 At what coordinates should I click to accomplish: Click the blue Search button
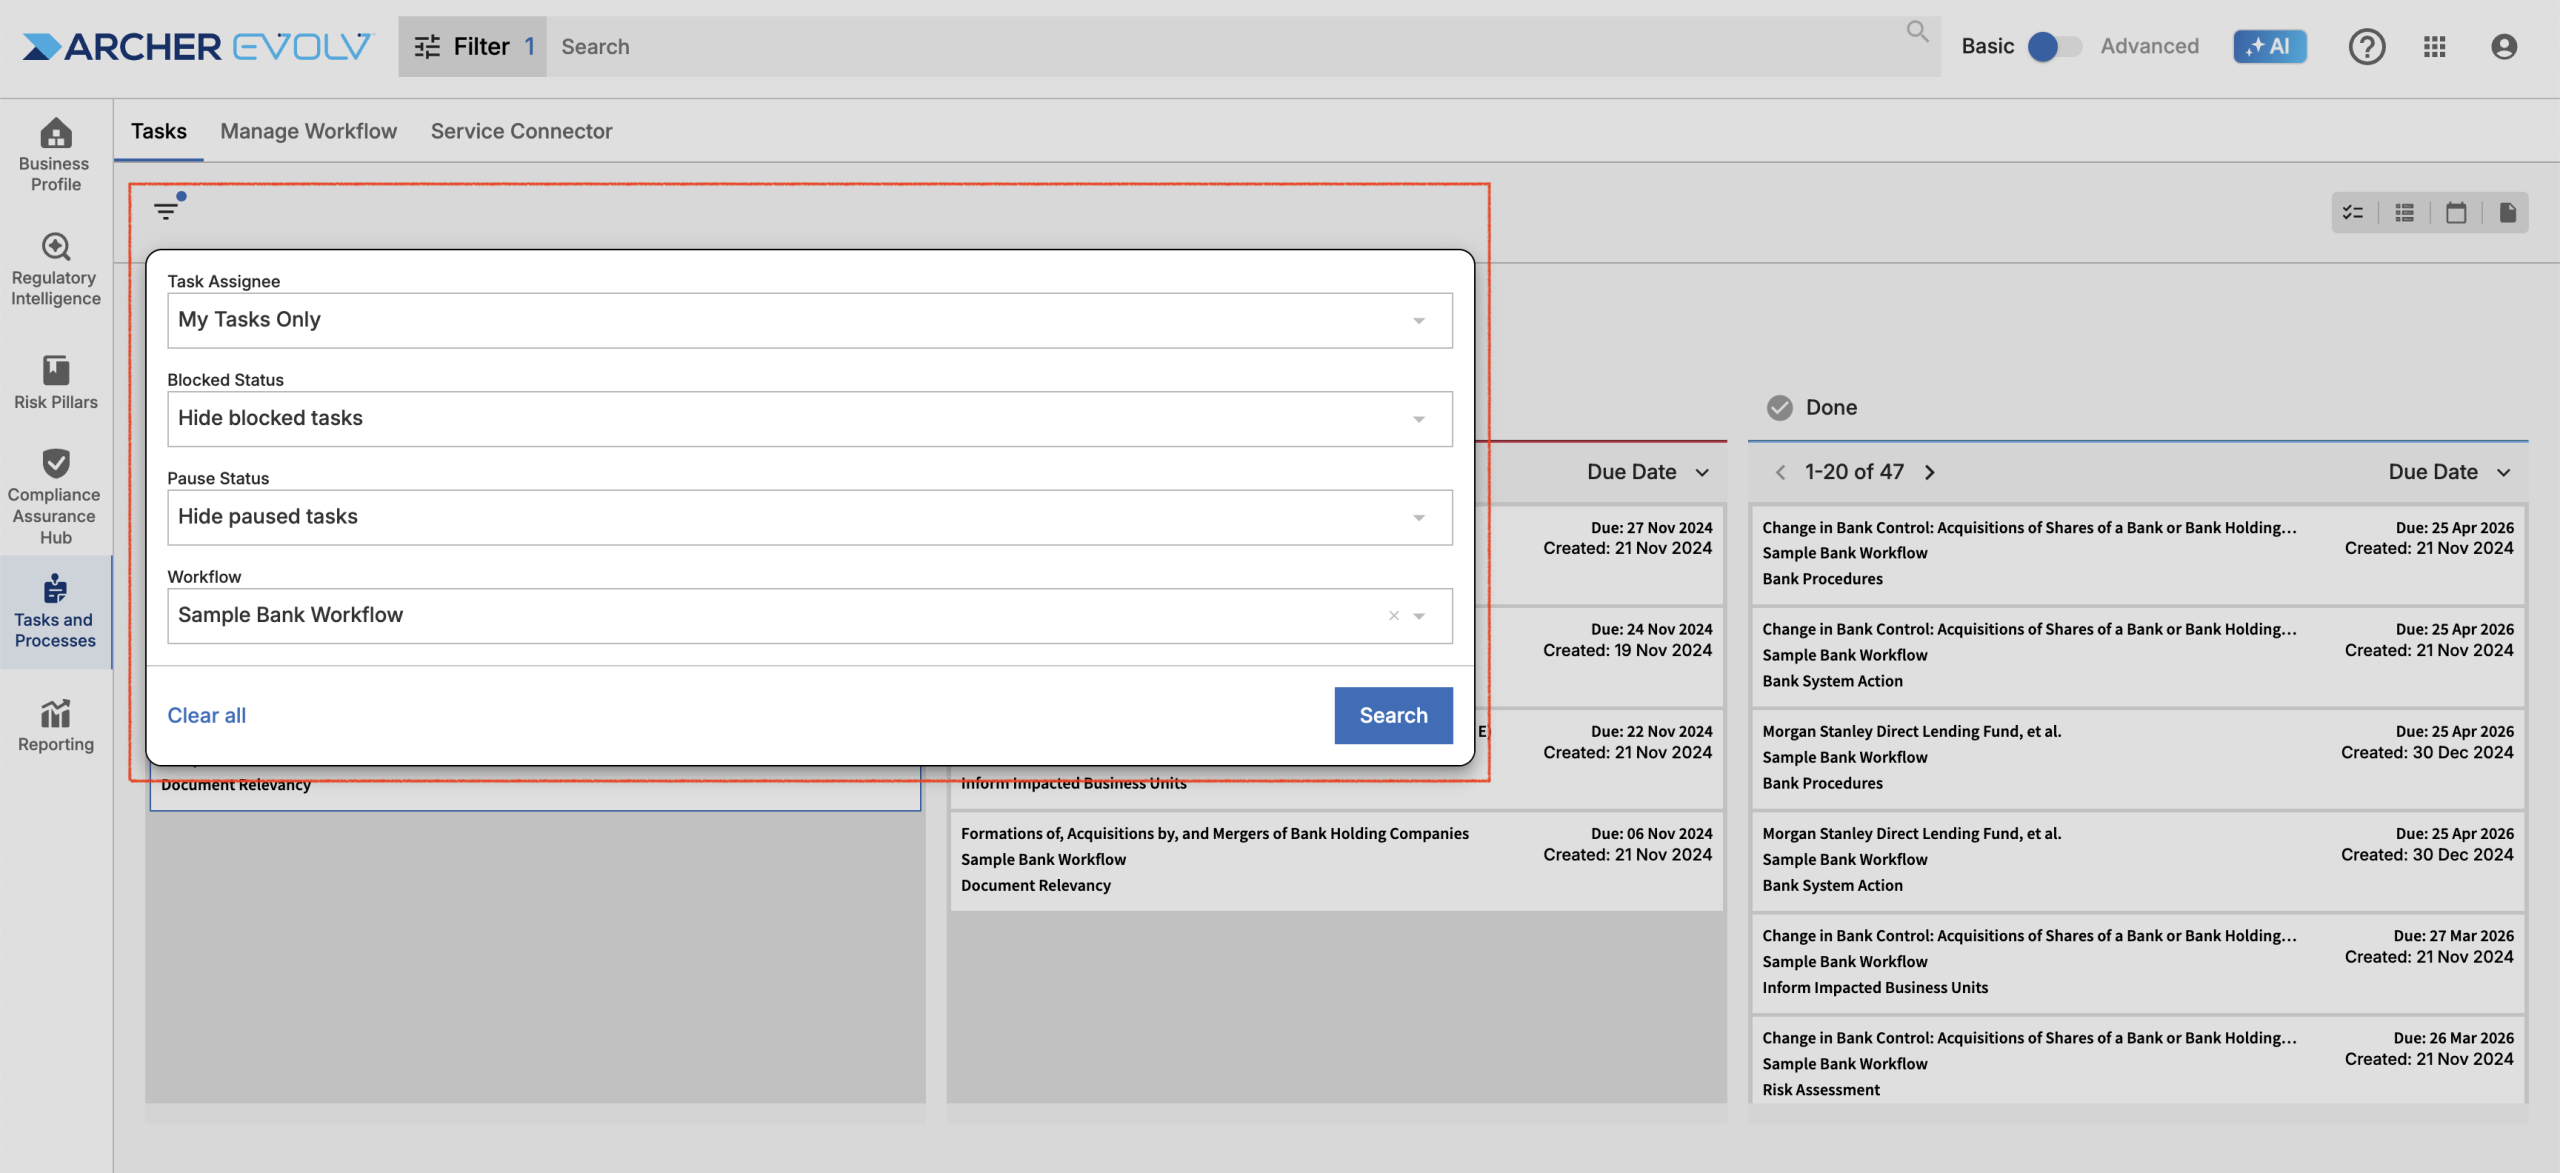click(1392, 715)
